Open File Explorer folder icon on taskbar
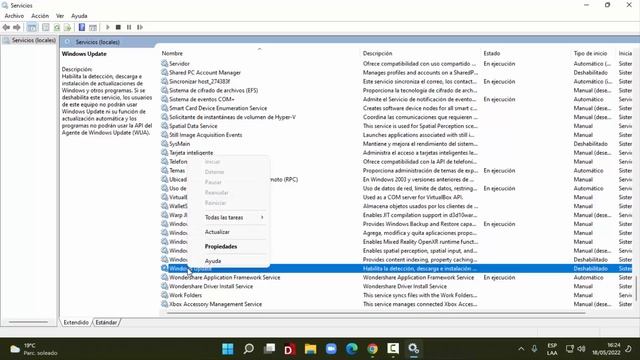 click(x=311, y=349)
